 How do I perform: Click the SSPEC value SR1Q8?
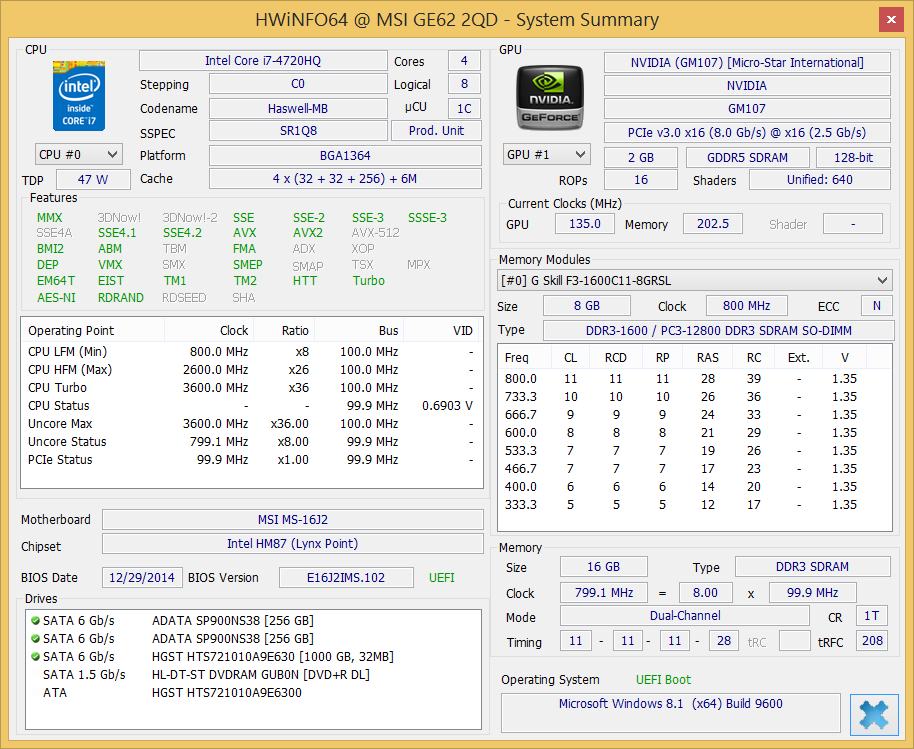298,131
